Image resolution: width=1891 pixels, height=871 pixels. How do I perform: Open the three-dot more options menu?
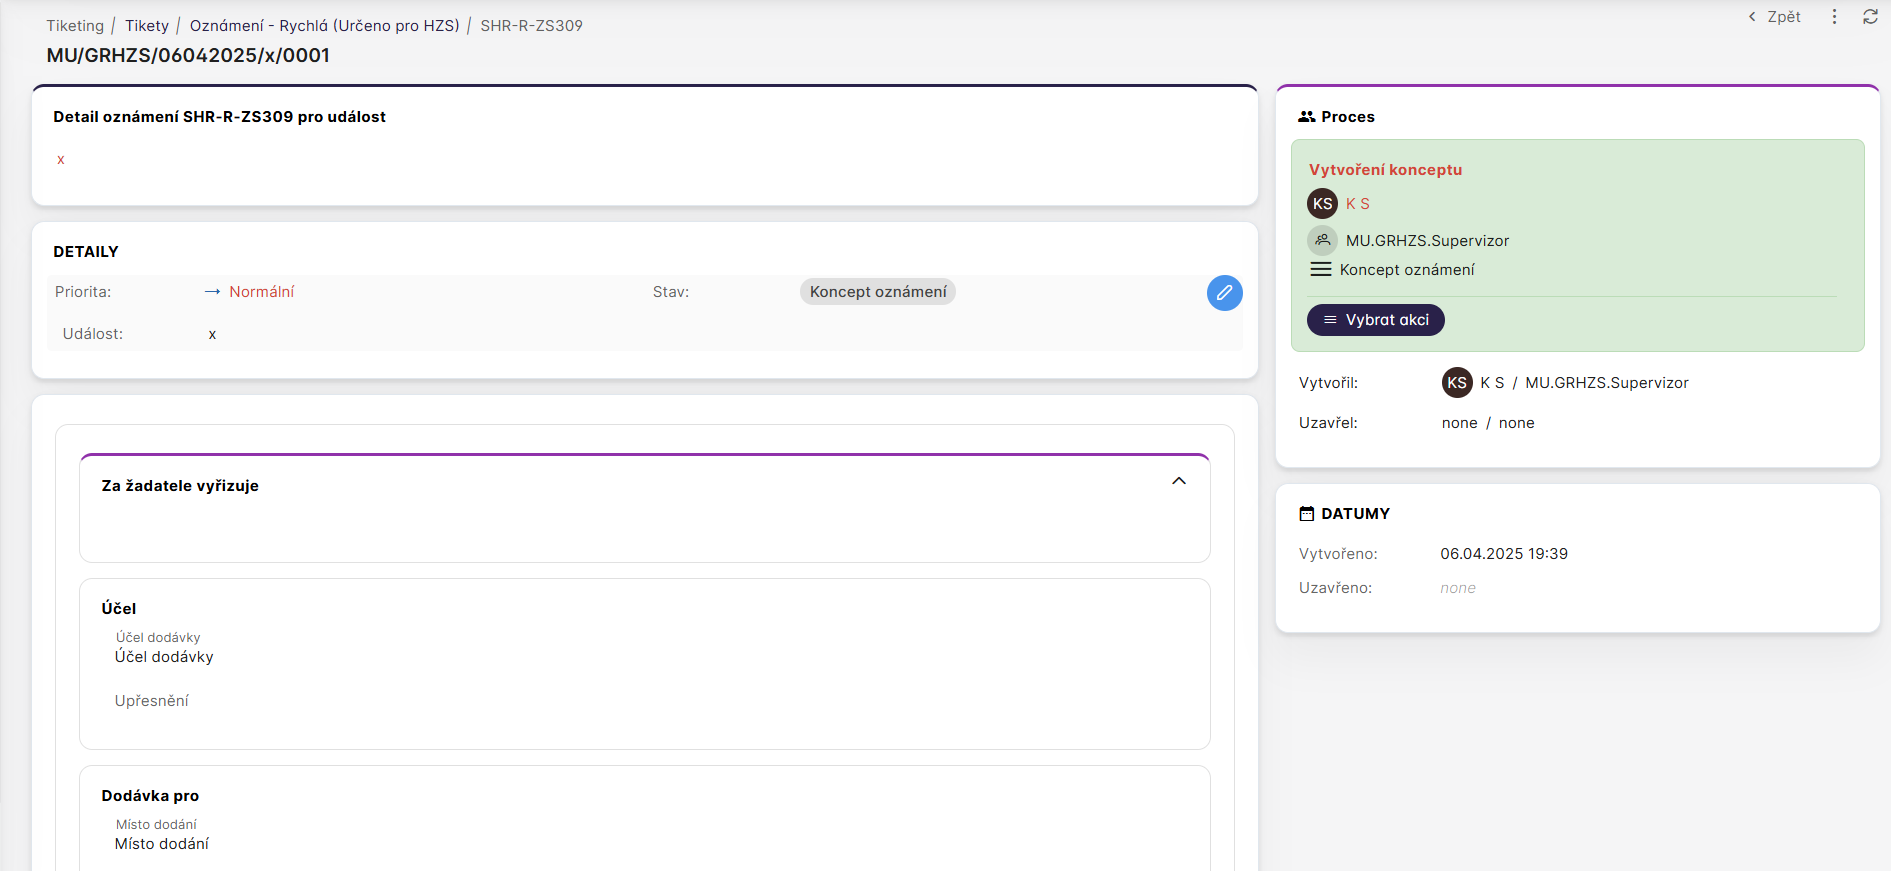click(x=1834, y=17)
